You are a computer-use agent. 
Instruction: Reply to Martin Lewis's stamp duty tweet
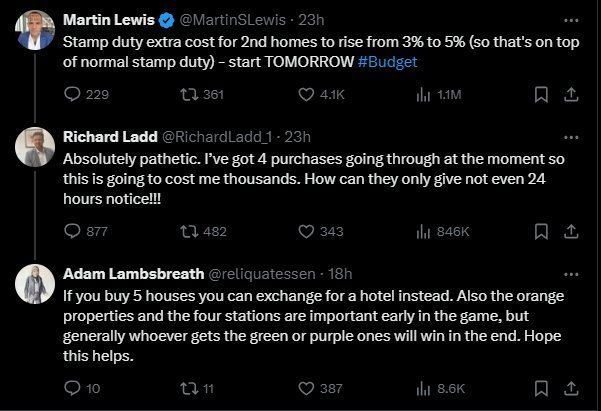coord(72,94)
